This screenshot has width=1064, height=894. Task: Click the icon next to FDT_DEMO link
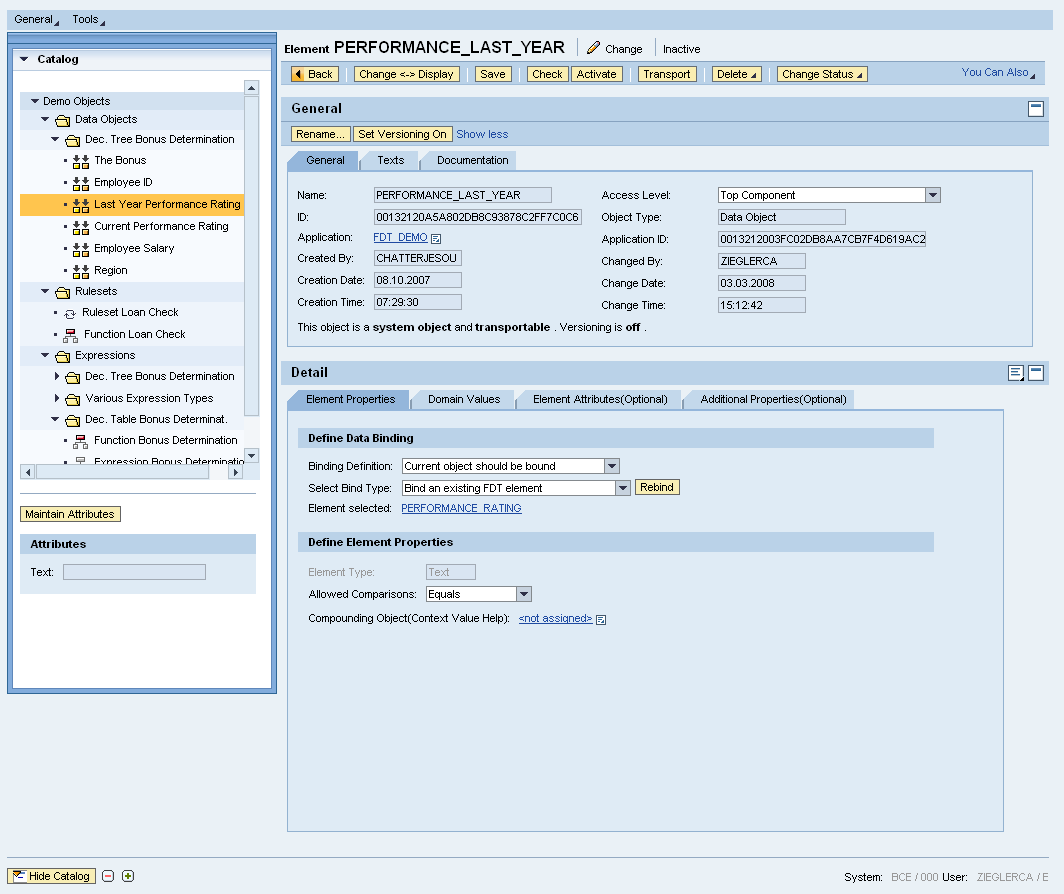(x=436, y=238)
